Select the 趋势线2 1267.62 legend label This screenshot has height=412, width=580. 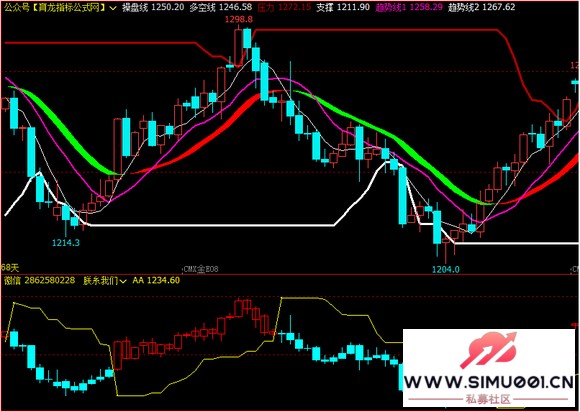[481, 7]
